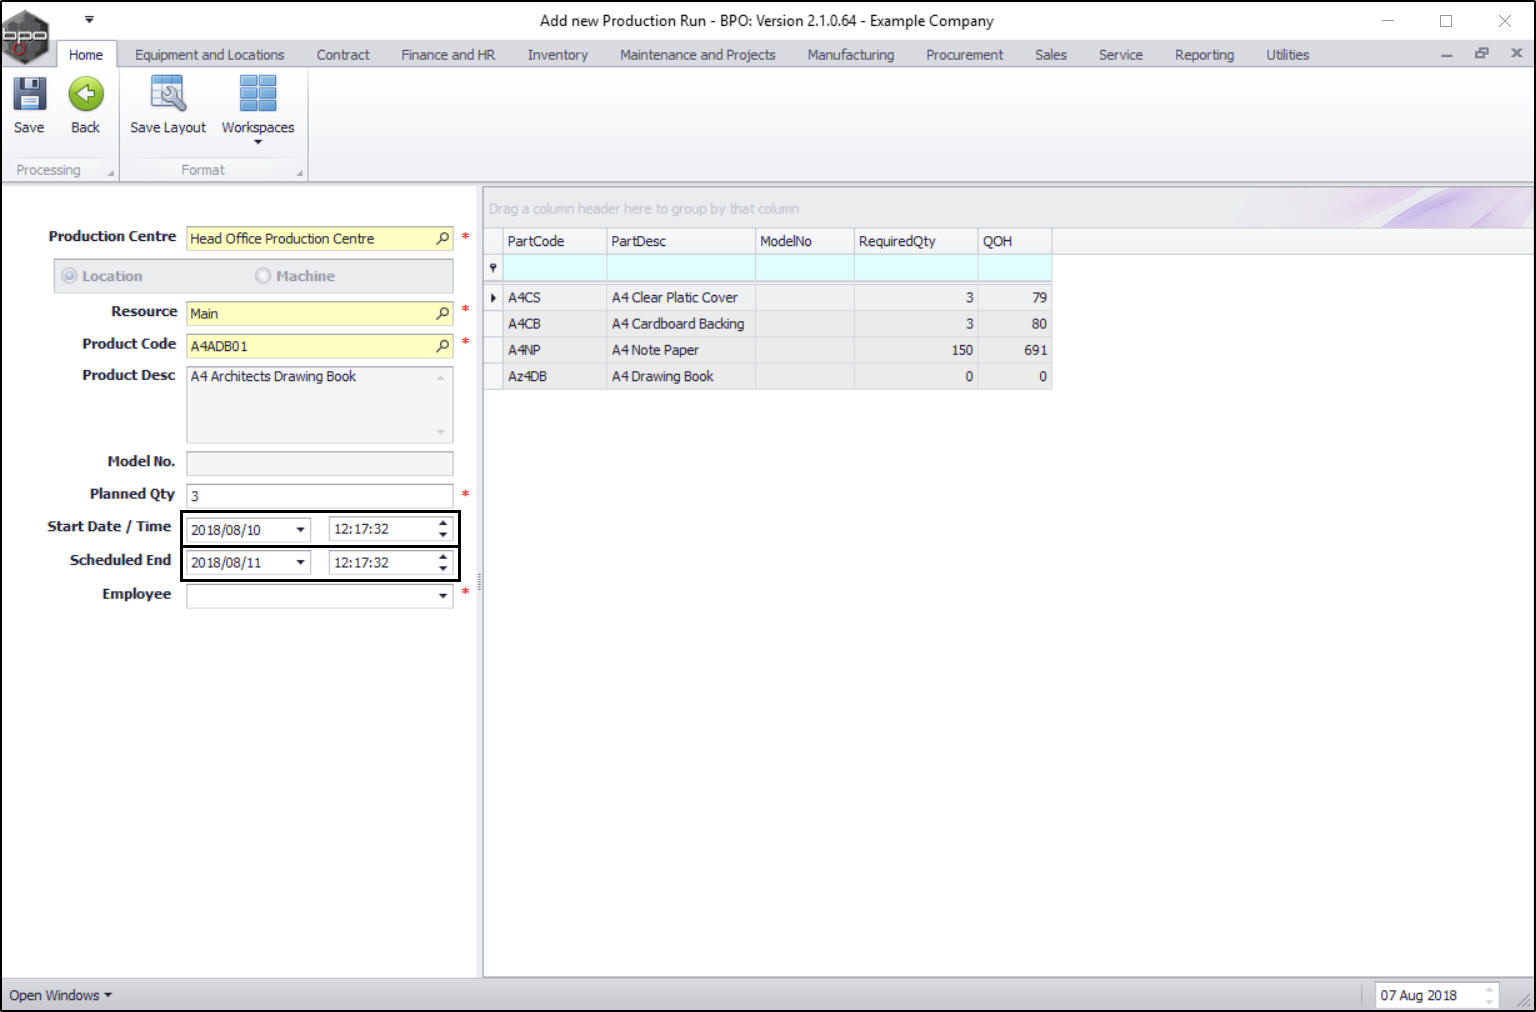This screenshot has width=1536, height=1012.
Task: Click the PartDesc filter row cell
Action: point(681,268)
